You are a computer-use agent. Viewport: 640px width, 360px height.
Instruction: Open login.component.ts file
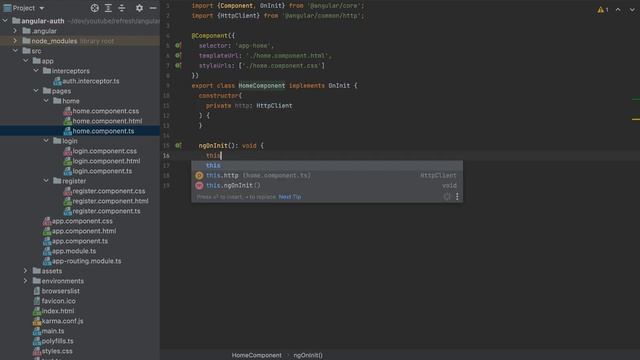102,171
